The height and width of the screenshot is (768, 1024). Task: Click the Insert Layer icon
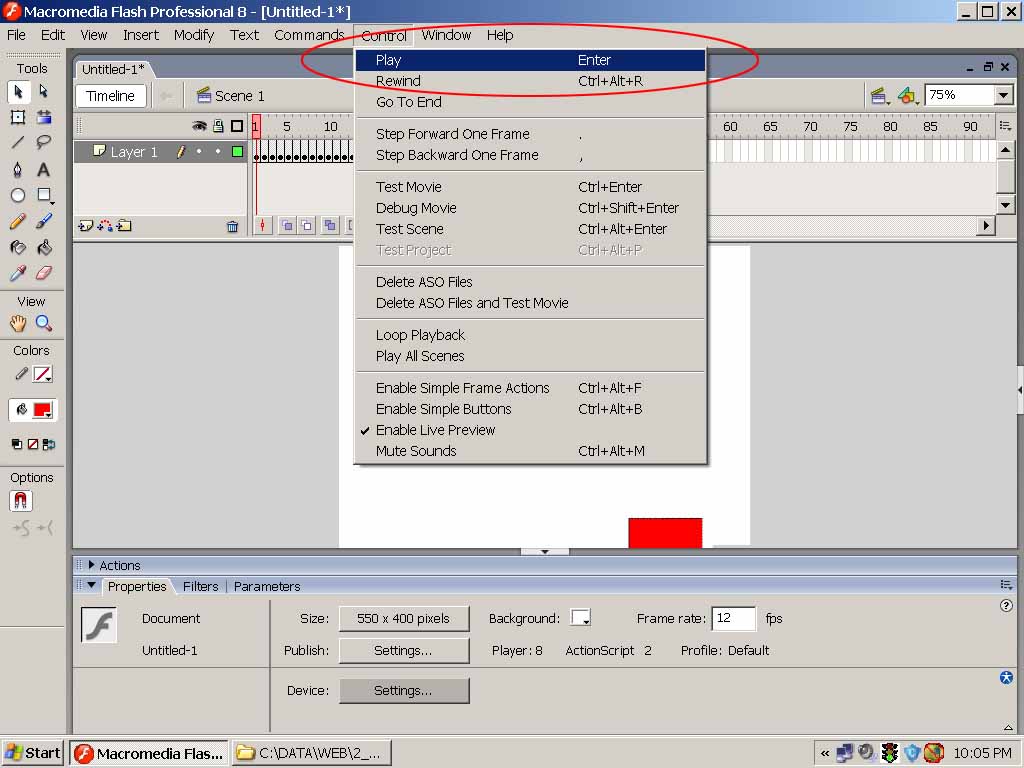pyautogui.click(x=85, y=226)
